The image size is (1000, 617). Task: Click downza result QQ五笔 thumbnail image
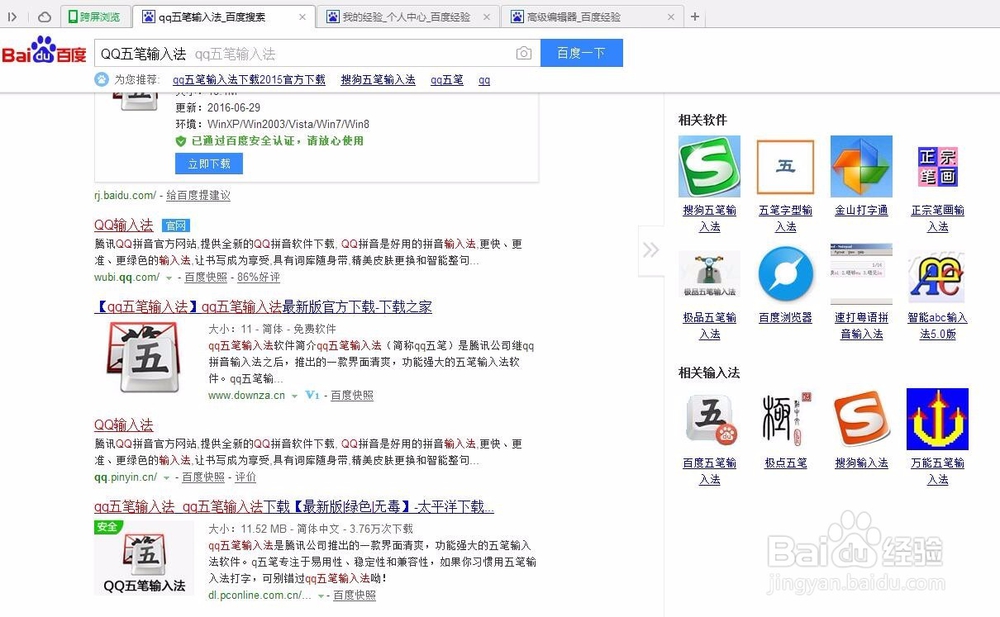[144, 357]
